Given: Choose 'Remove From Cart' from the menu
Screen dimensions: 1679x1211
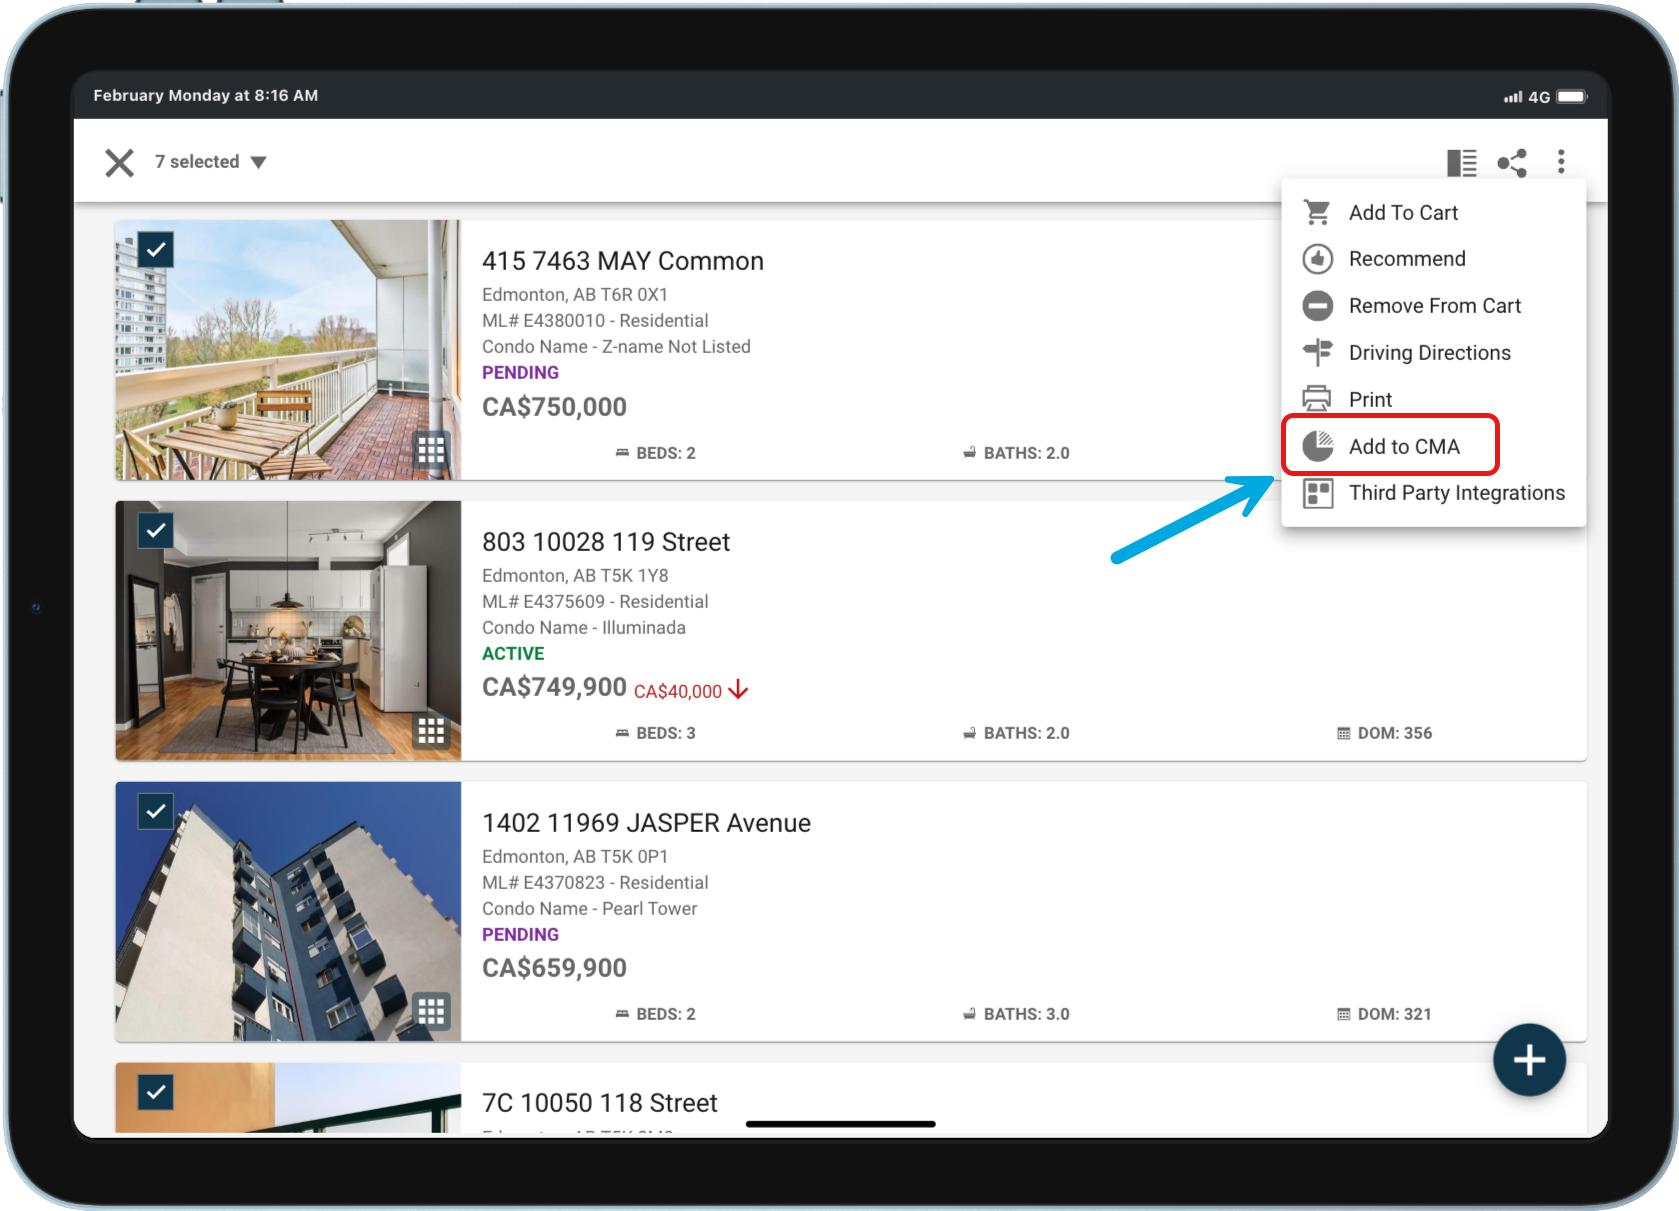Looking at the screenshot, I should click(1433, 306).
